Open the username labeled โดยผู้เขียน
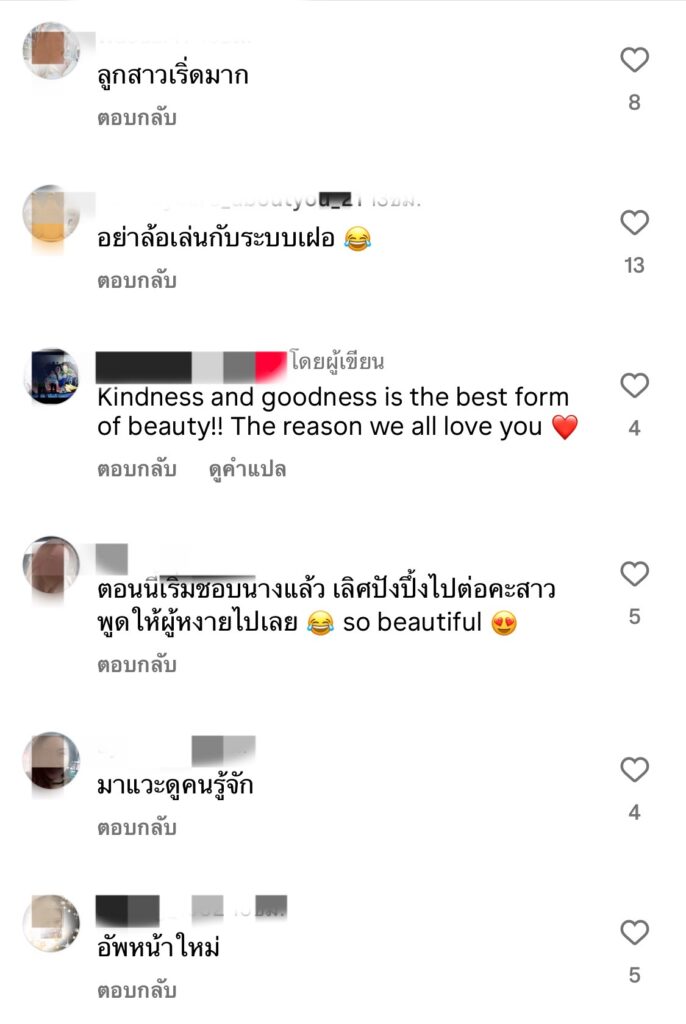Screen dimensions: 686x1024 pyautogui.click(x=191, y=366)
